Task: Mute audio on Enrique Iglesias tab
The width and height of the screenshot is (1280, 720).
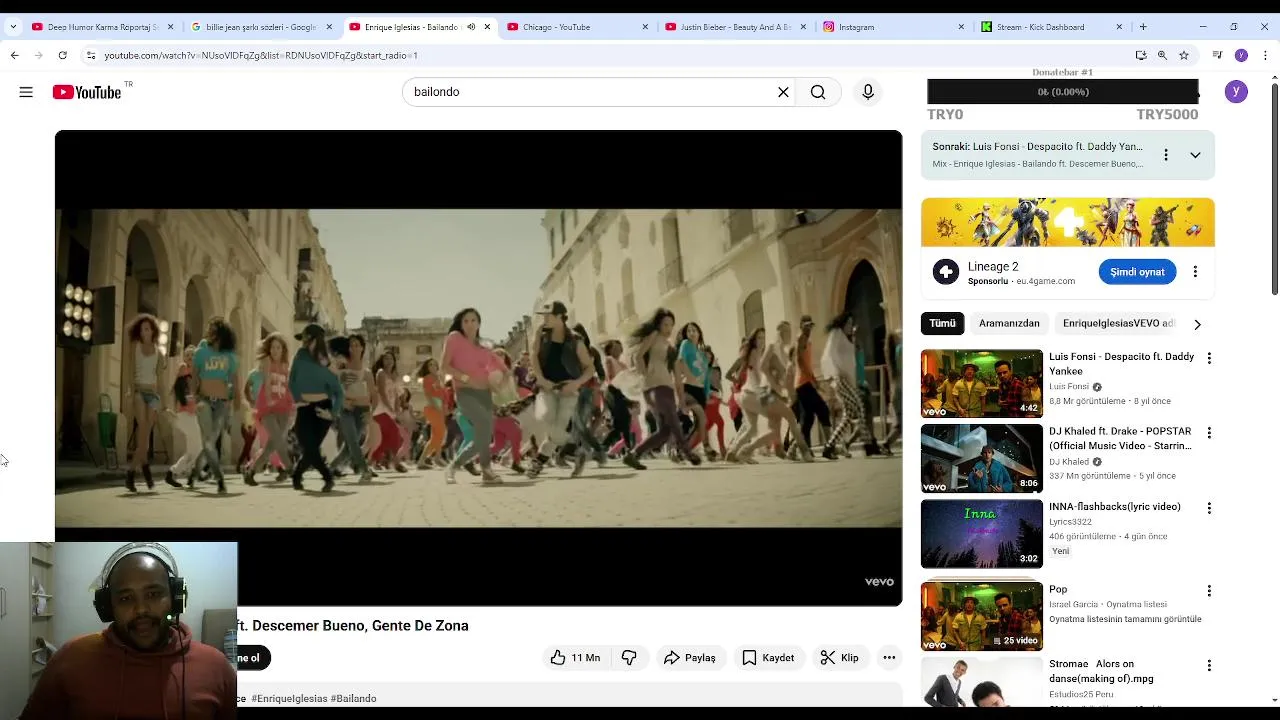Action: pos(471,27)
